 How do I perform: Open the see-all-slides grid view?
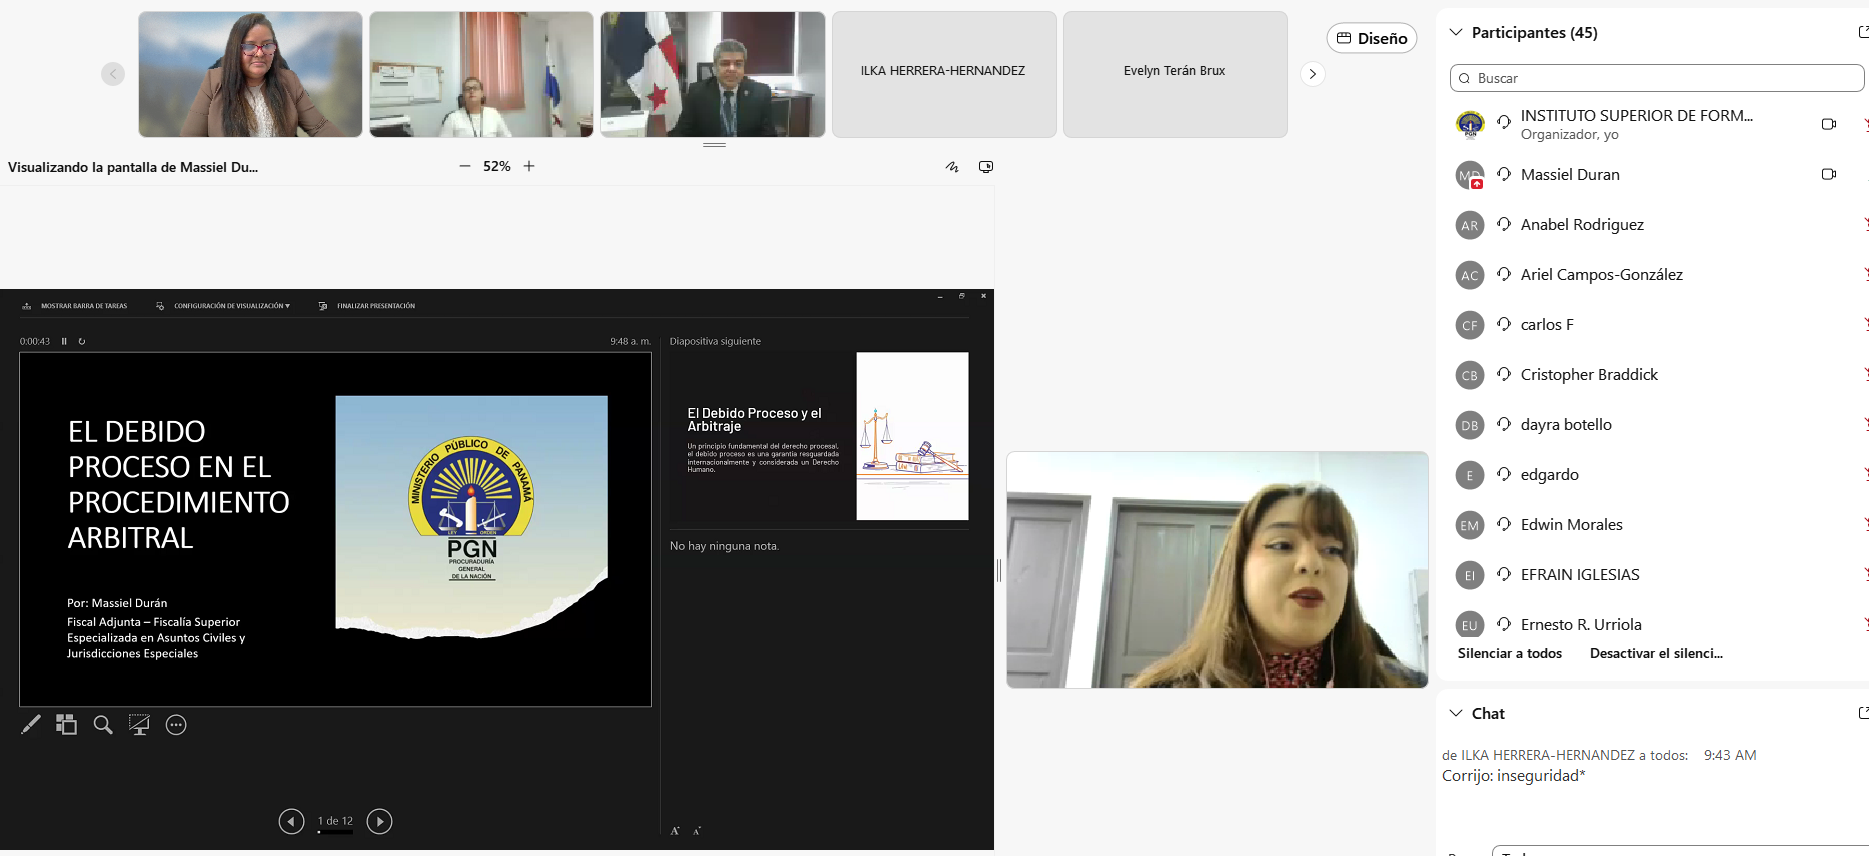[66, 725]
